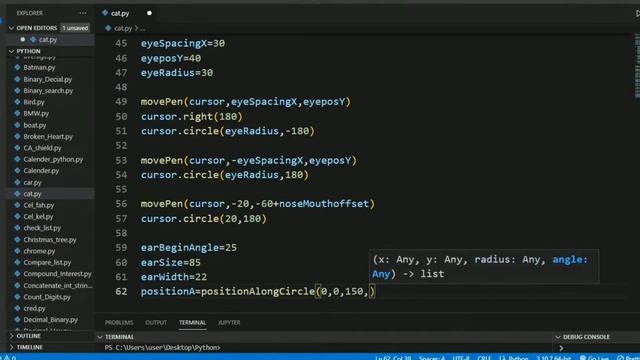Image resolution: width=640 pixels, height=360 pixels.
Task: Open Compound_Interest.py file
Action: click(57, 274)
